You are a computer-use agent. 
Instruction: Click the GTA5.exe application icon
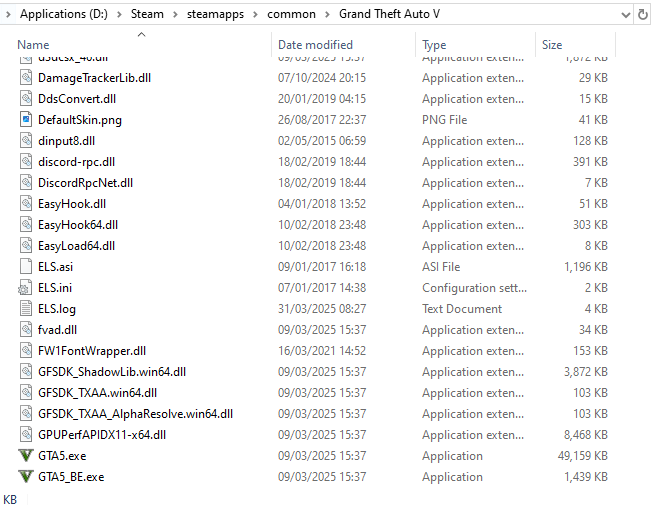click(26, 455)
